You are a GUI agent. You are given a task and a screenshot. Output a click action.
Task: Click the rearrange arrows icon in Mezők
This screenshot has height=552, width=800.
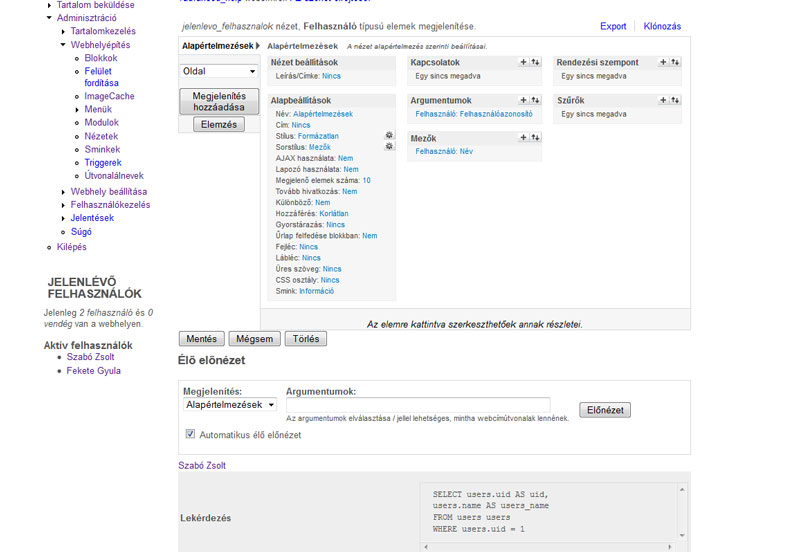[x=535, y=137]
